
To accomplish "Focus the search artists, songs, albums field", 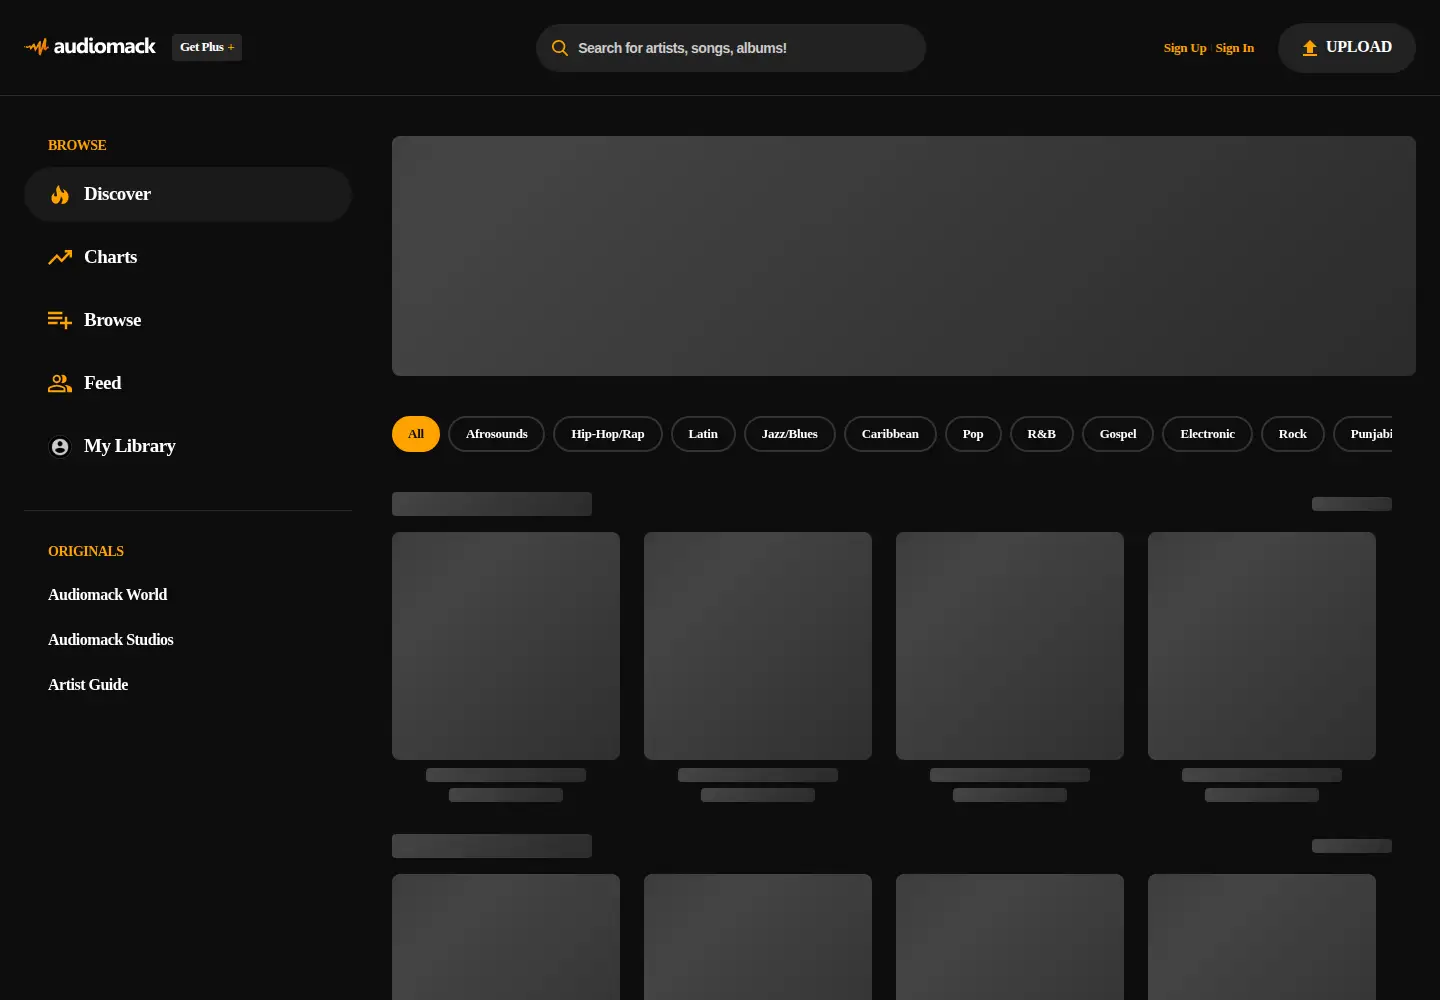I will click(x=731, y=48).
